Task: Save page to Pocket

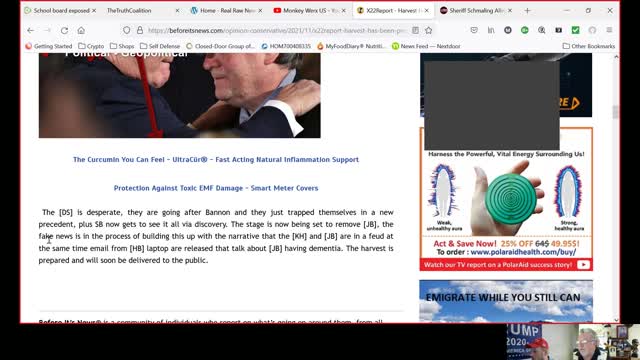Action: coord(474,30)
